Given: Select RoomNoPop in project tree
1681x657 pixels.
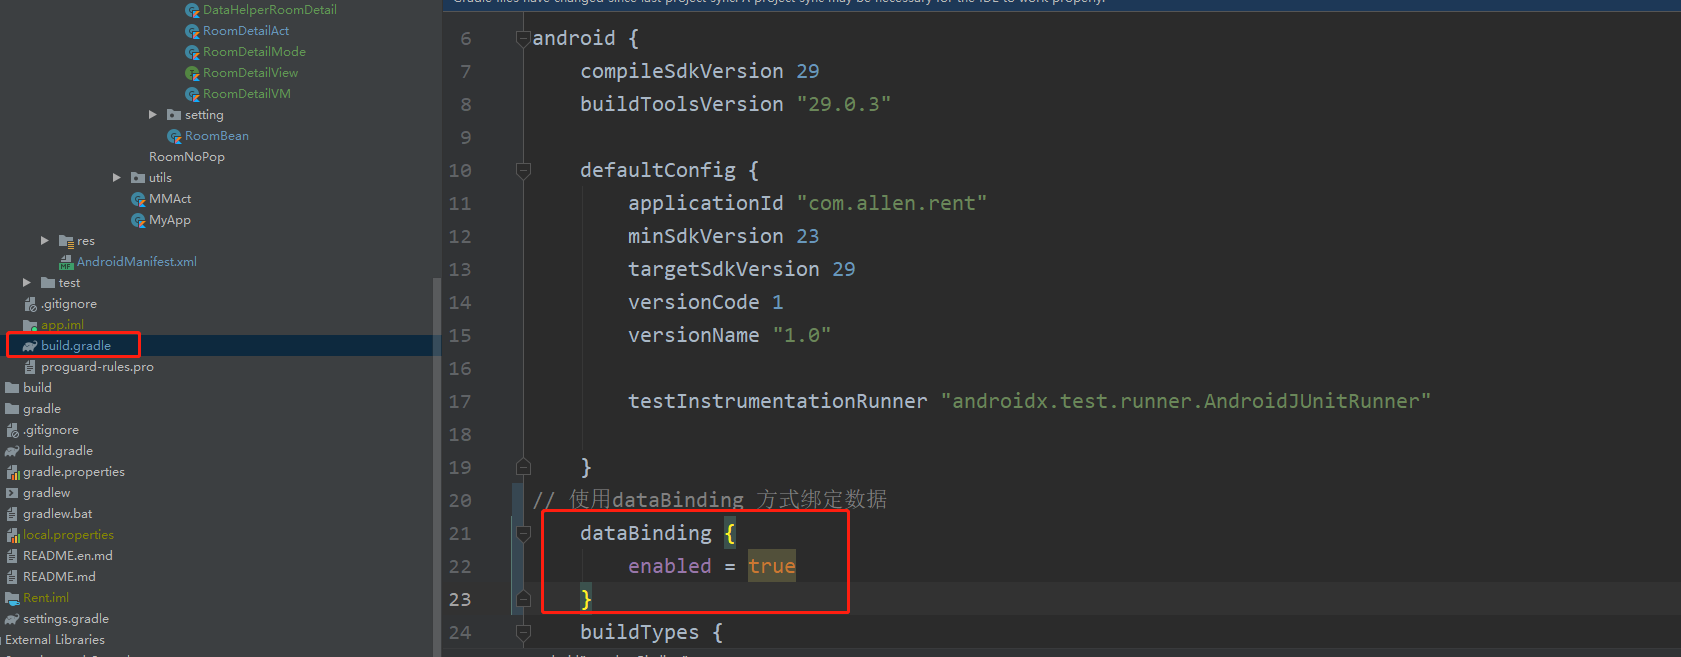Looking at the screenshot, I should [187, 157].
